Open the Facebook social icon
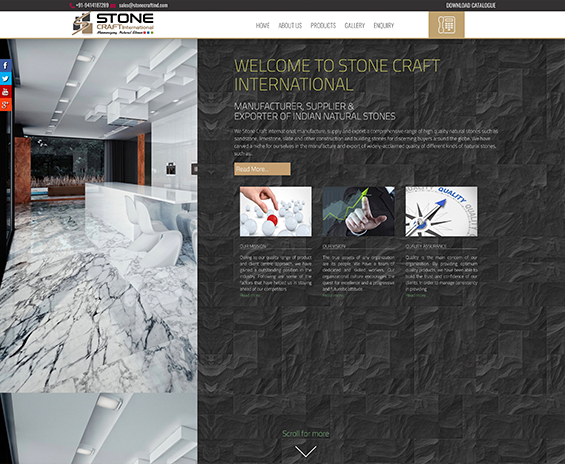 (x=6, y=66)
